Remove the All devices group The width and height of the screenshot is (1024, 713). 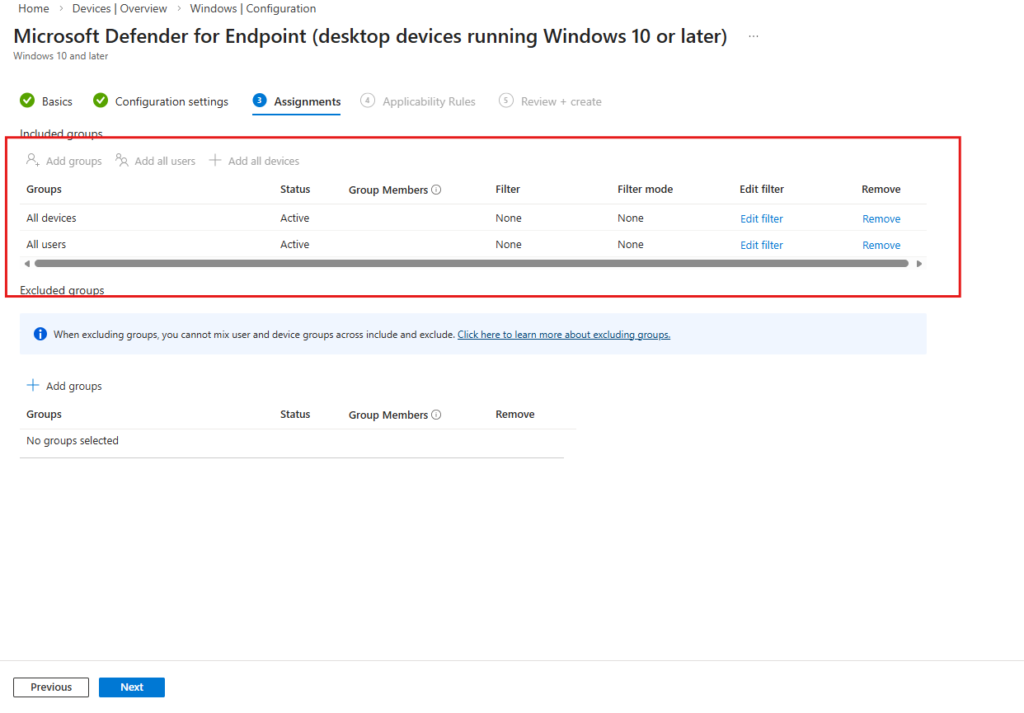881,219
